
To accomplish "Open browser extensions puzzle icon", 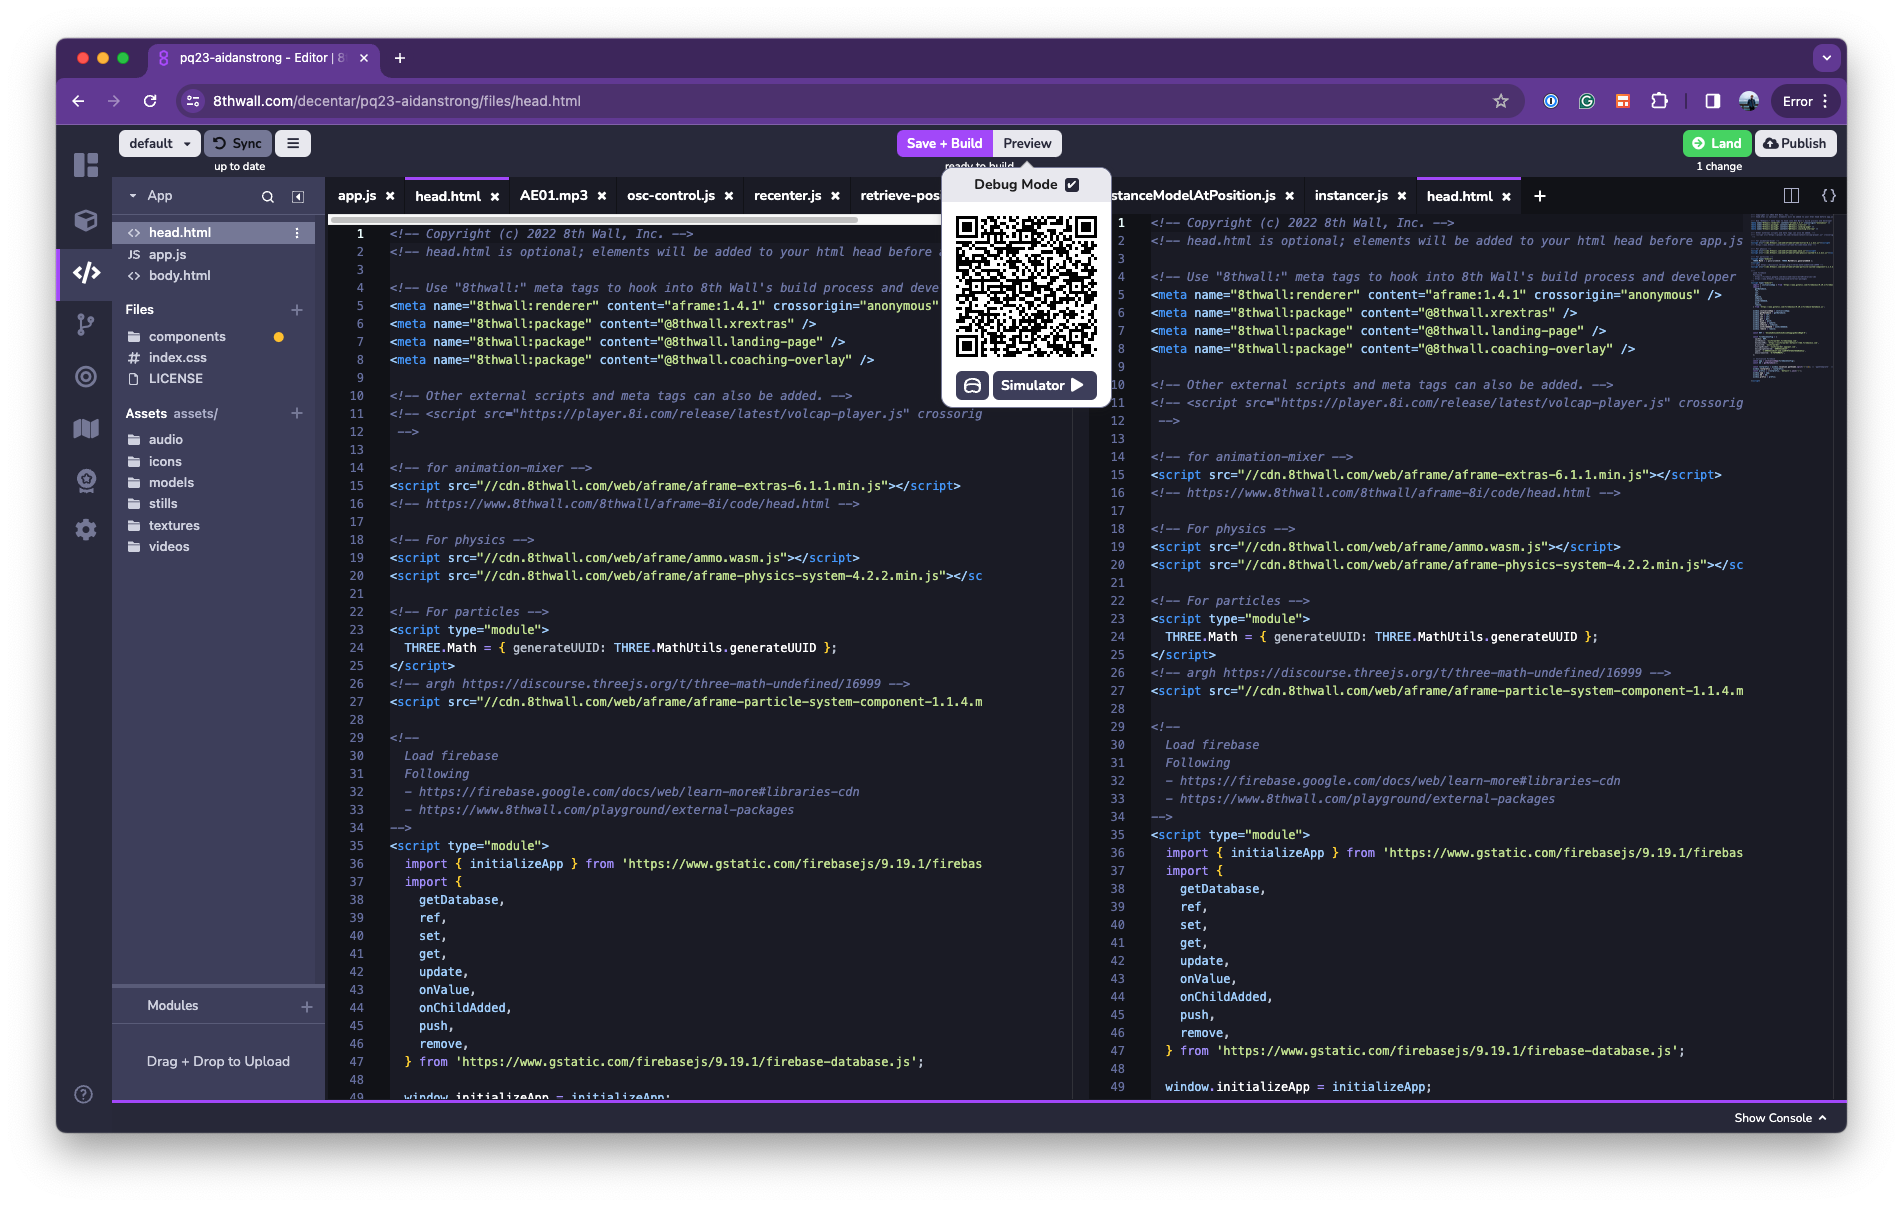I will tap(1660, 101).
